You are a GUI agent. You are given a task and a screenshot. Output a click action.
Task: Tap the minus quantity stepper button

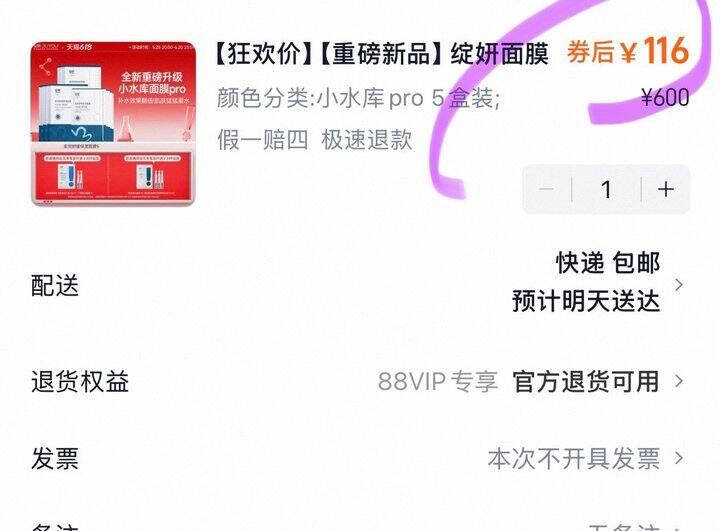click(547, 189)
